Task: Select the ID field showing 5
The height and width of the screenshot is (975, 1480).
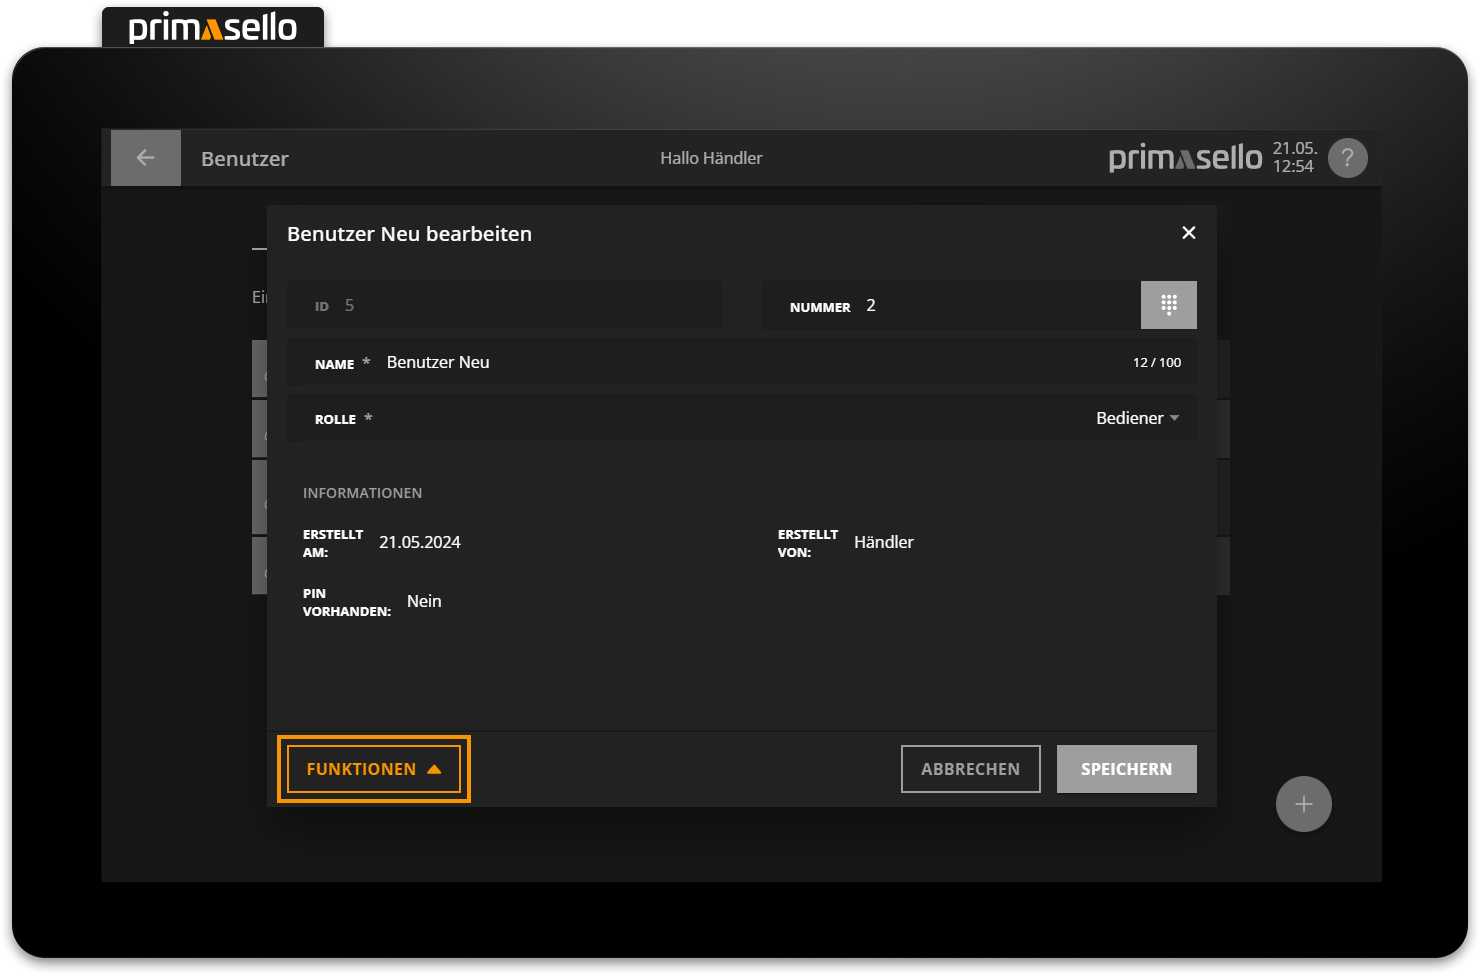Action: 504,306
